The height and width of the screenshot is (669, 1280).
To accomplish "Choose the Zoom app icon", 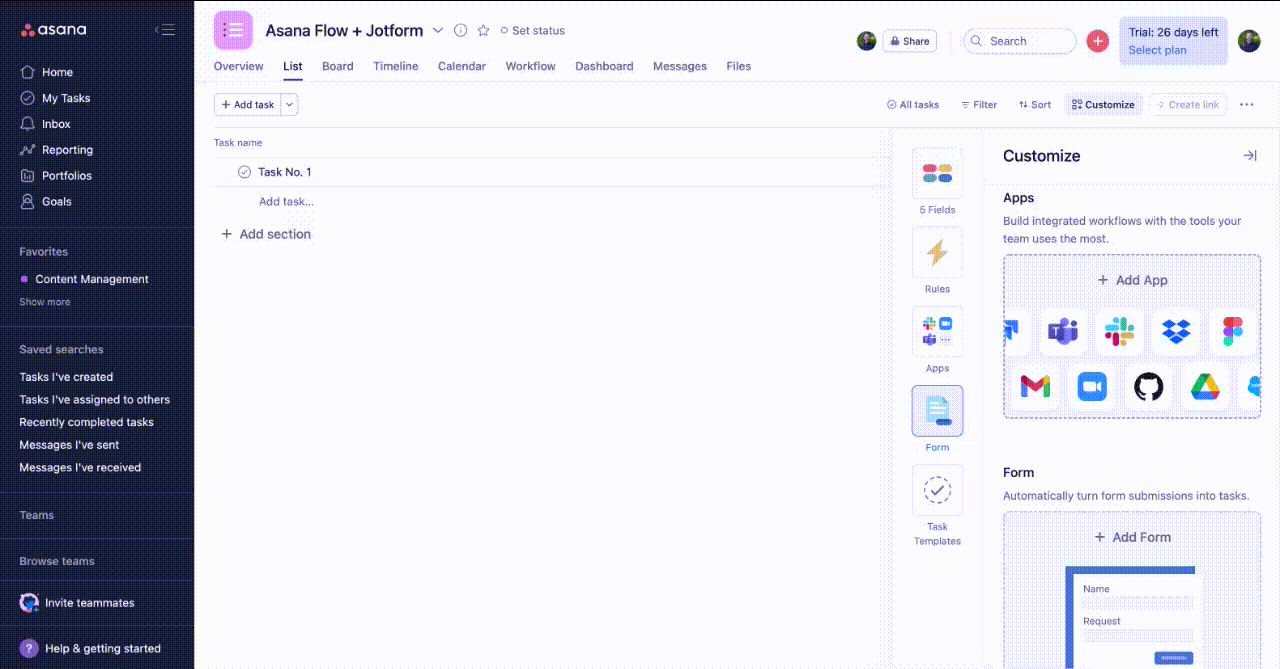I will [x=1092, y=386].
